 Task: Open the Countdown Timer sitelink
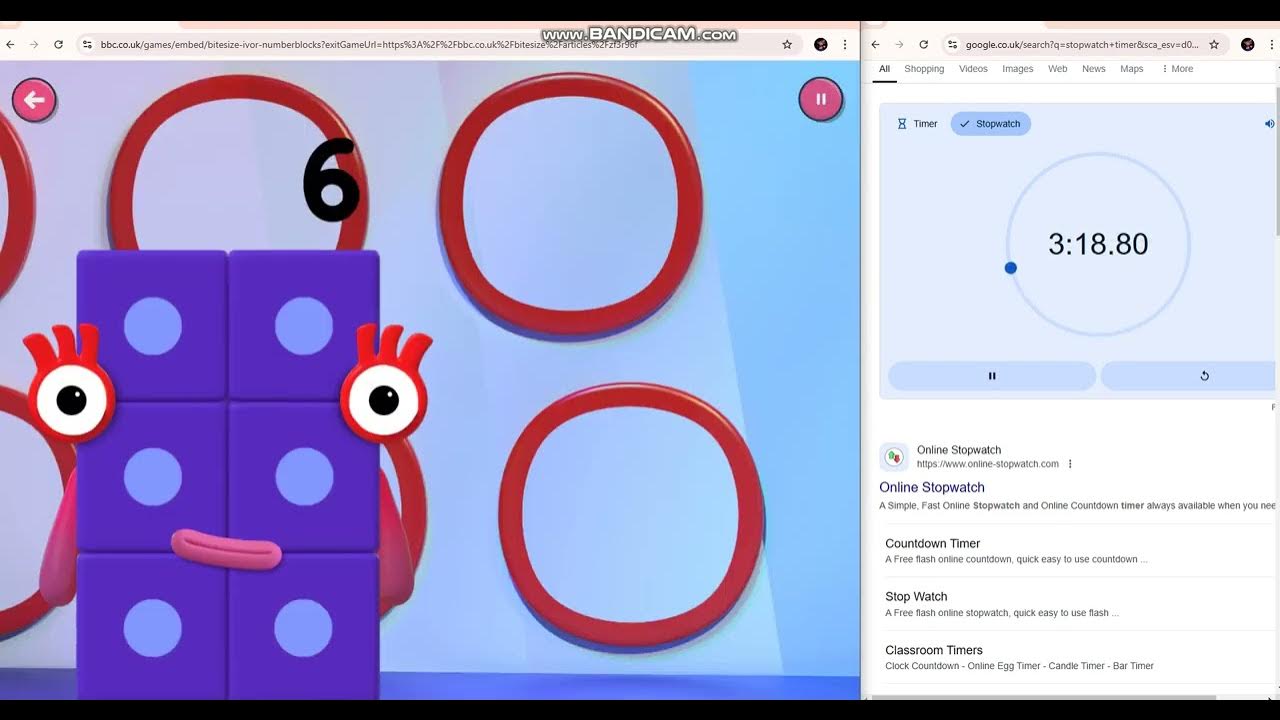(x=932, y=544)
